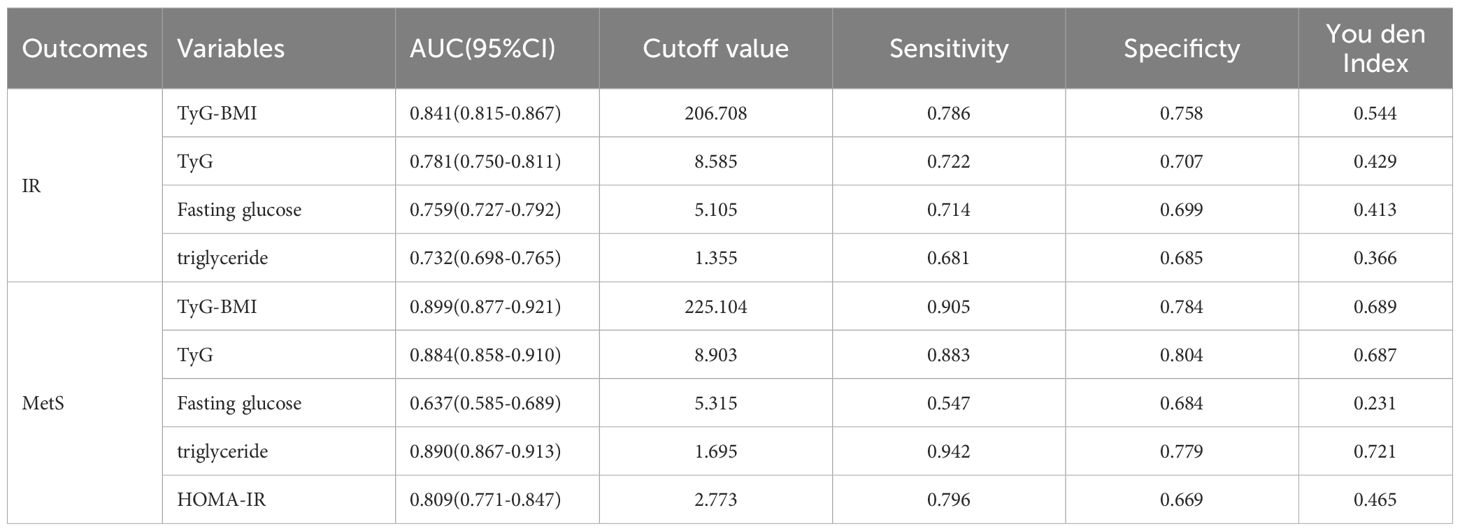Select the MetS outcome cell
Viewport: 1460px width, 531px height.
coord(38,403)
